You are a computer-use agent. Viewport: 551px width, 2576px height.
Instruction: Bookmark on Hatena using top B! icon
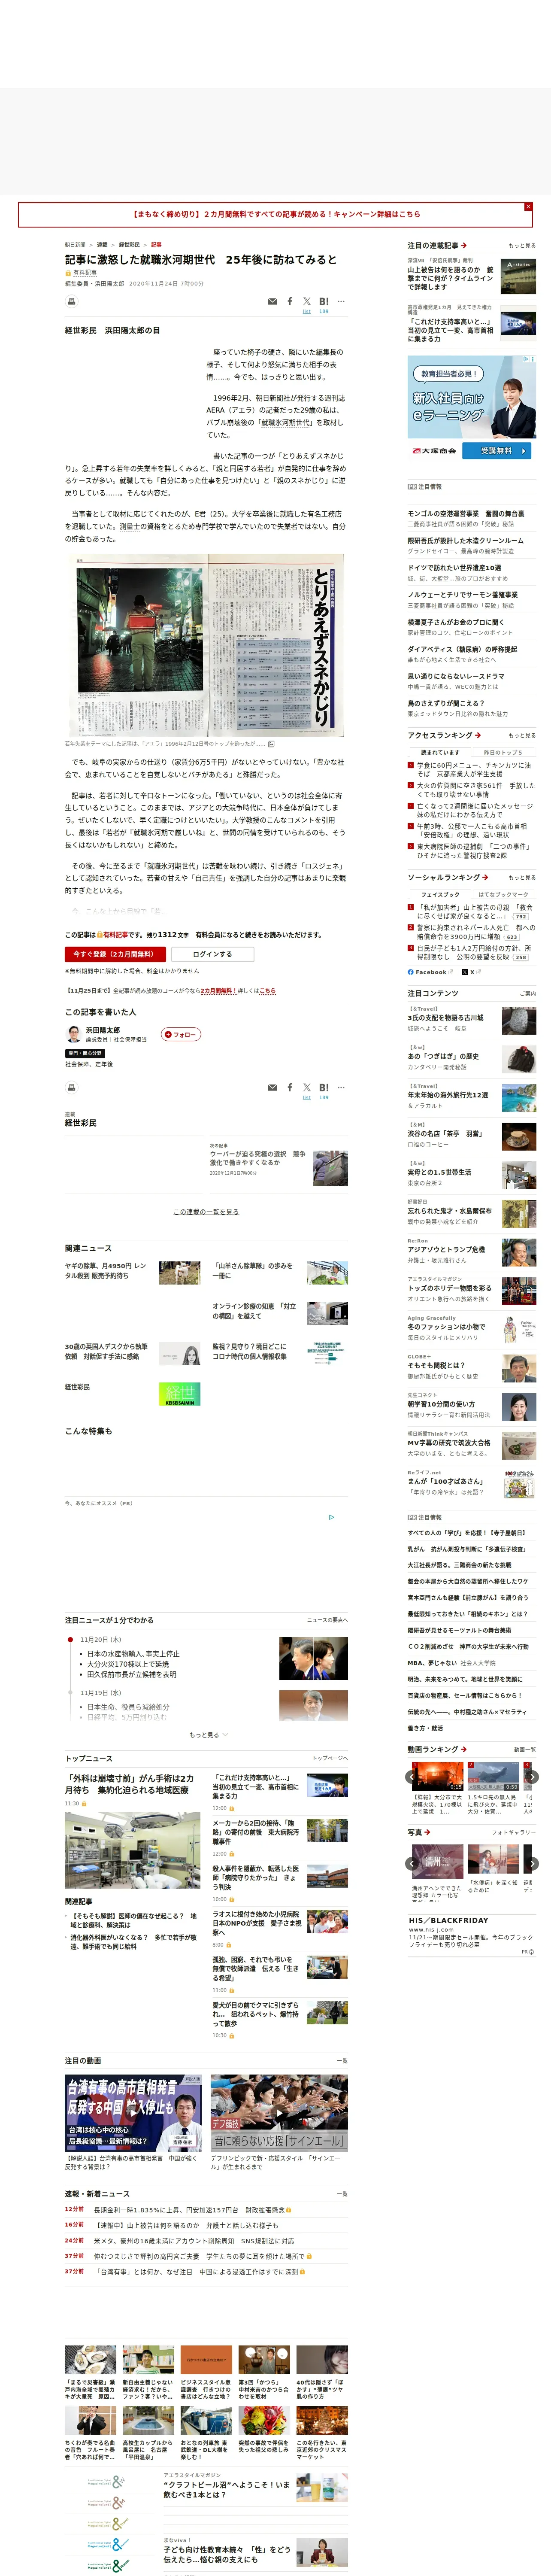324,301
